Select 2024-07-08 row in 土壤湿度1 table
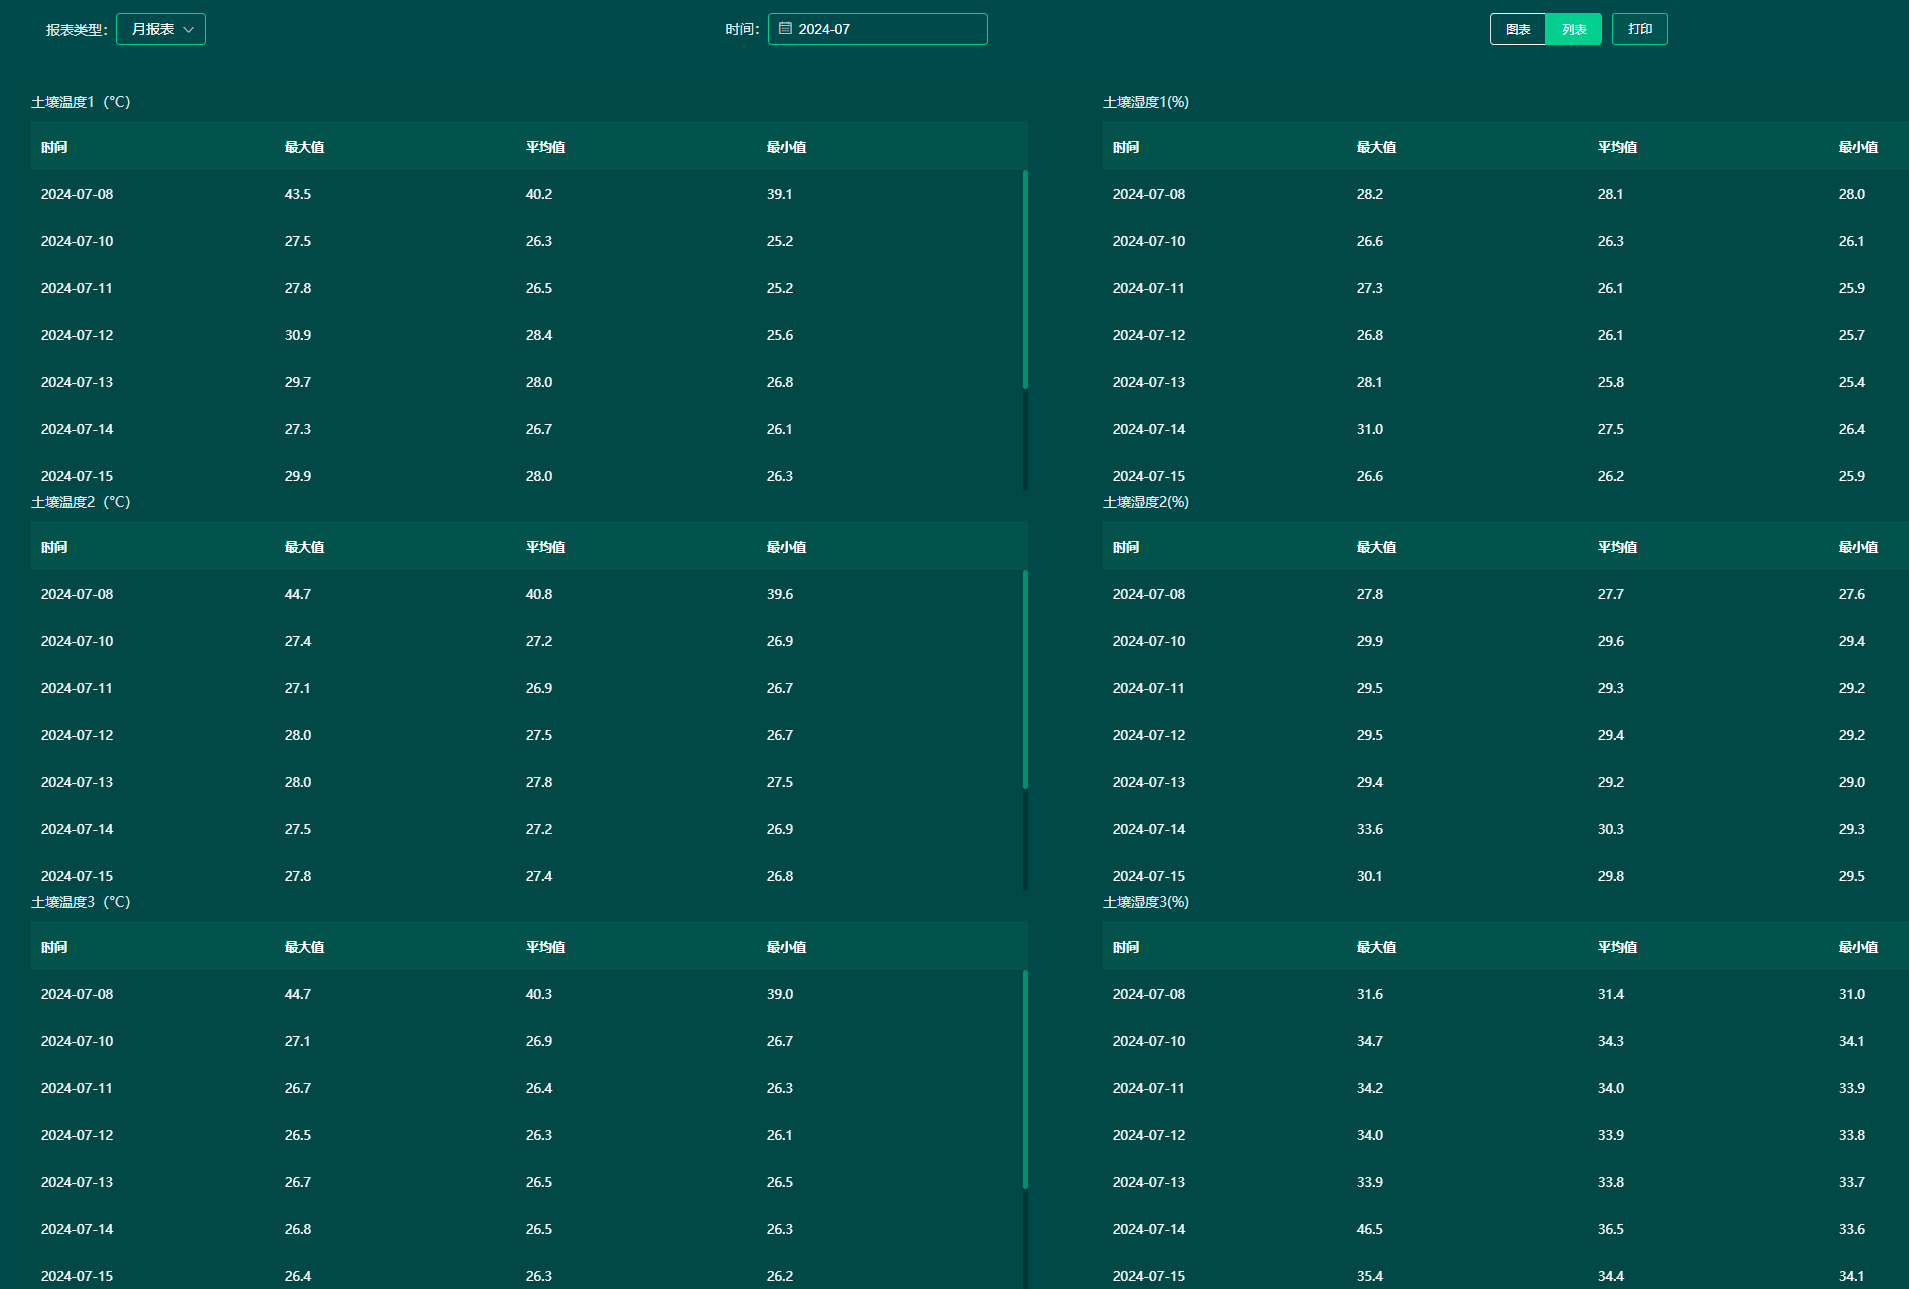The width and height of the screenshot is (1909, 1289). (x=1148, y=194)
